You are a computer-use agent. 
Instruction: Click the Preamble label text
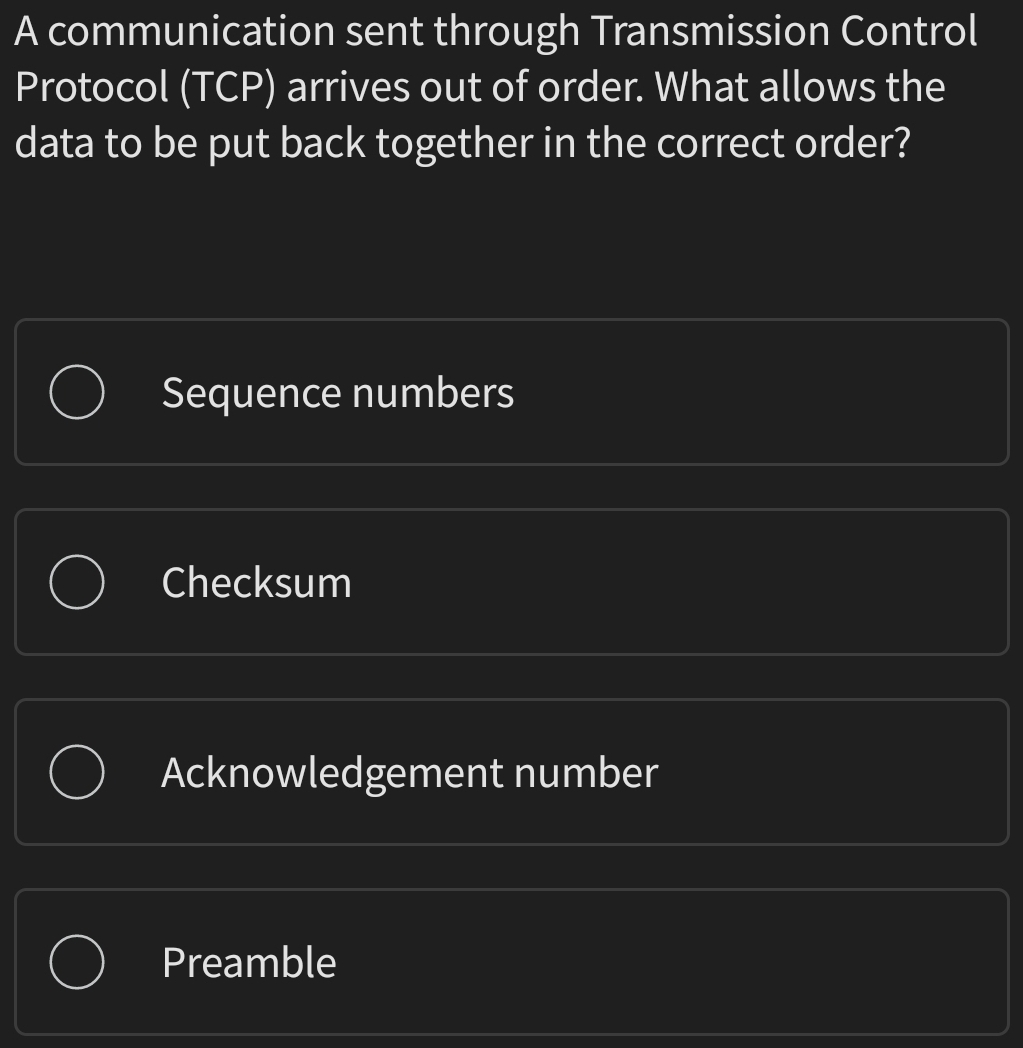click(248, 962)
